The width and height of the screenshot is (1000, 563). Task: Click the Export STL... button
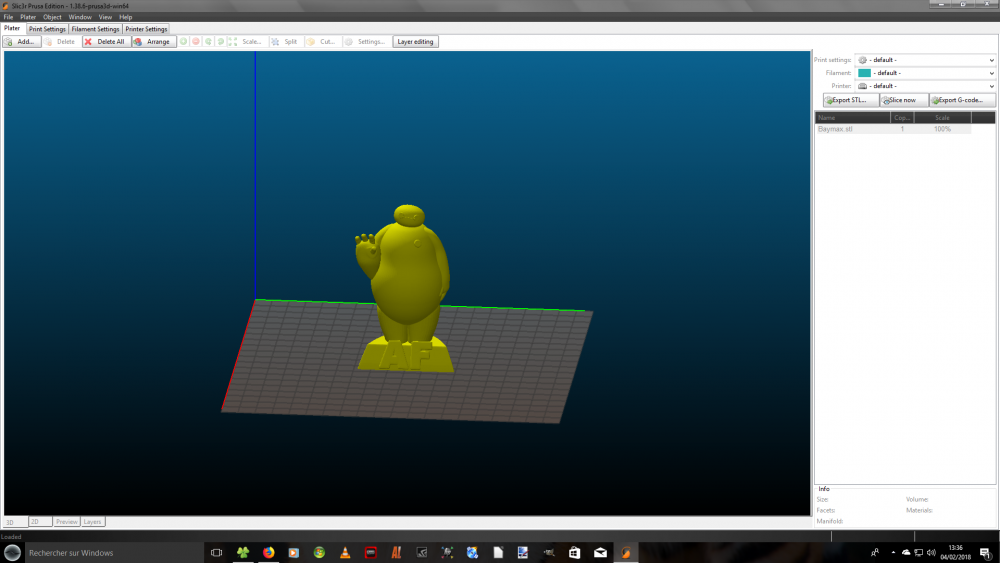pos(850,100)
